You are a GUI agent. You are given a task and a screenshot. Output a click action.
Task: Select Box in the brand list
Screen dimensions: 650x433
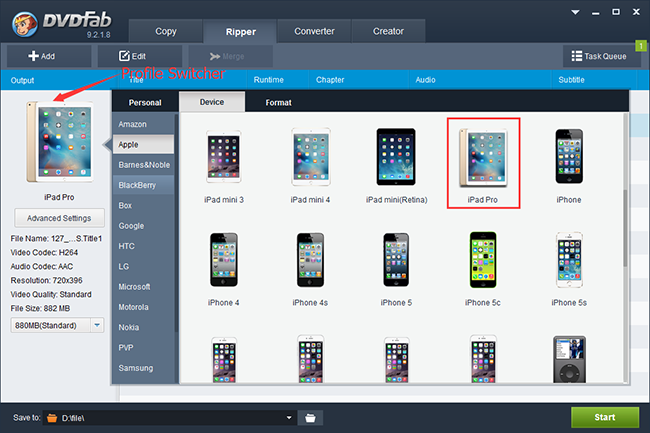[143, 205]
